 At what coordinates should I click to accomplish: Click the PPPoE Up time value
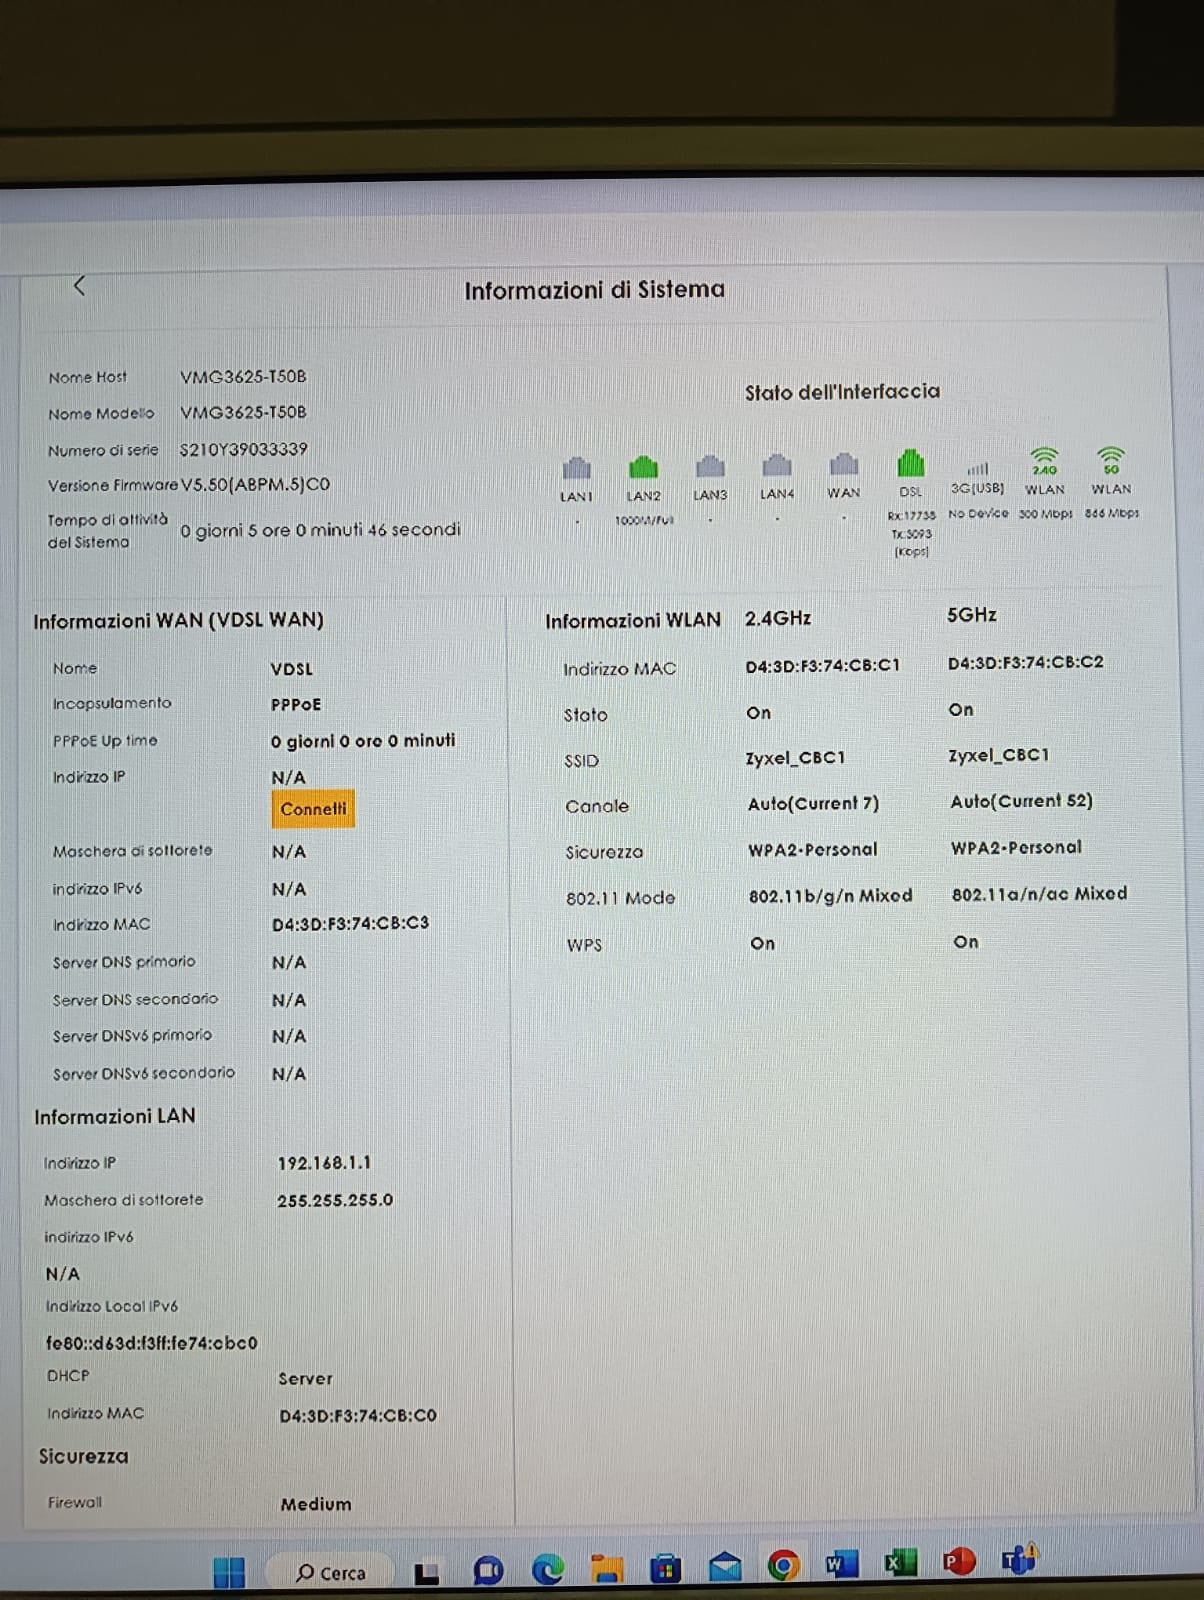(x=363, y=741)
